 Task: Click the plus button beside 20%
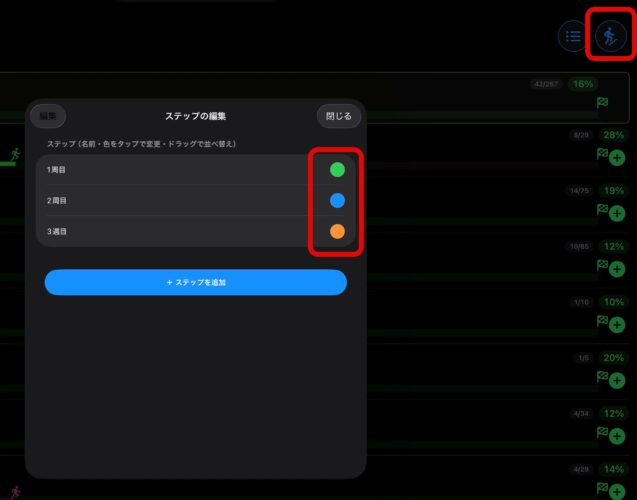click(617, 381)
